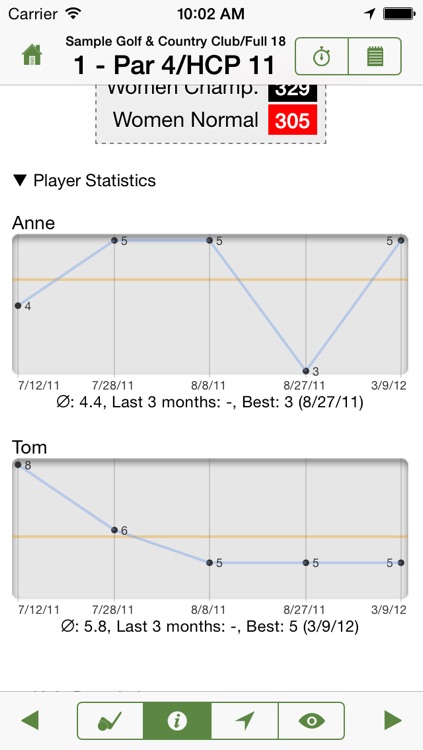423x750 pixels.
Task: Click Anne's player name label
Action: click(33, 223)
